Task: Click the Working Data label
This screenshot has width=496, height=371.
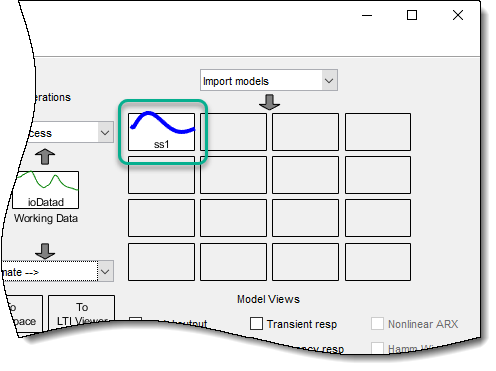Action: tap(46, 218)
